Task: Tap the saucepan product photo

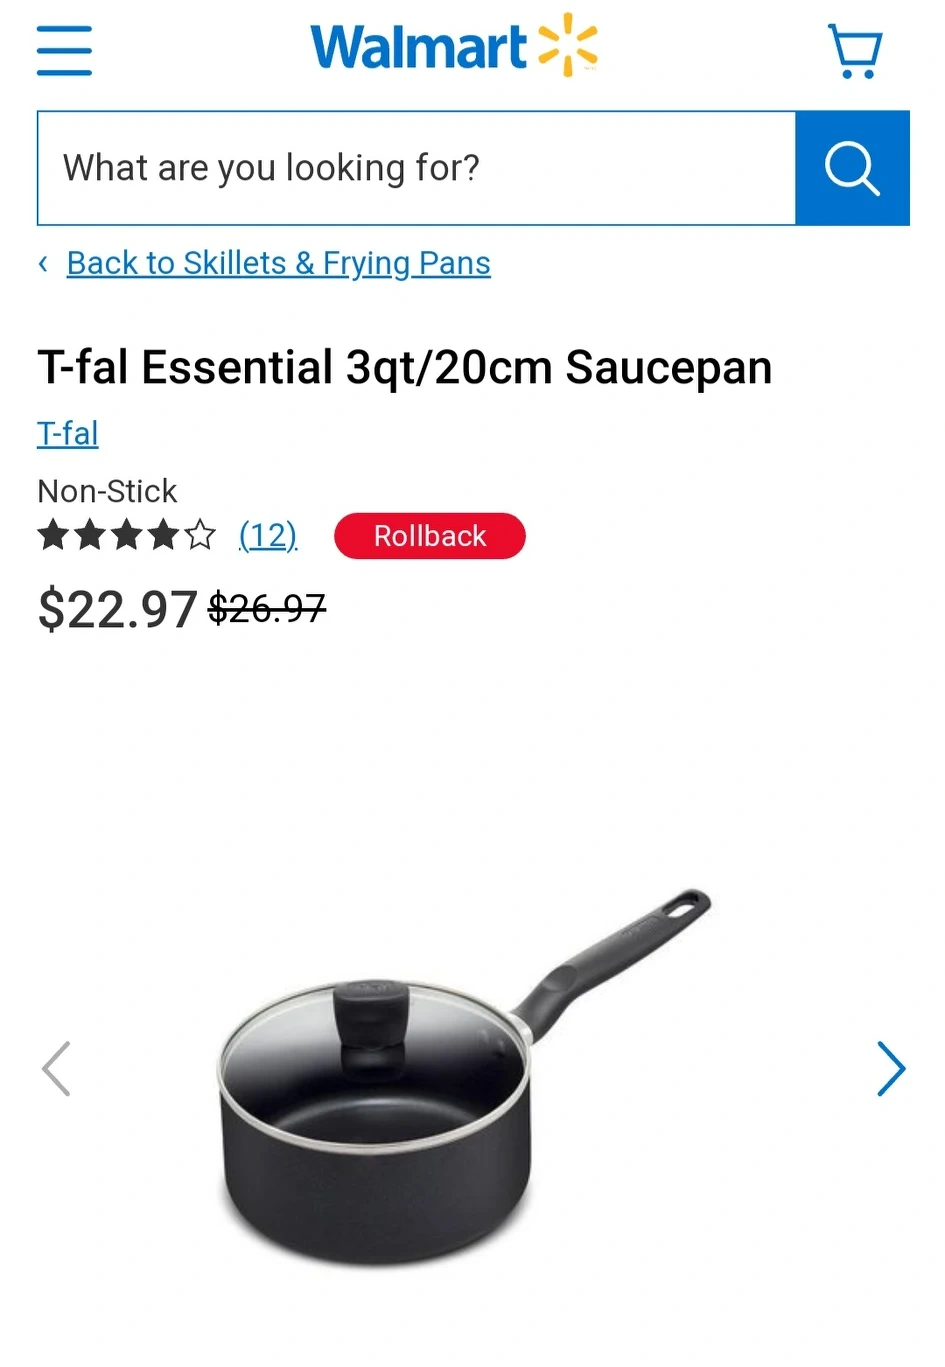Action: (464, 1078)
